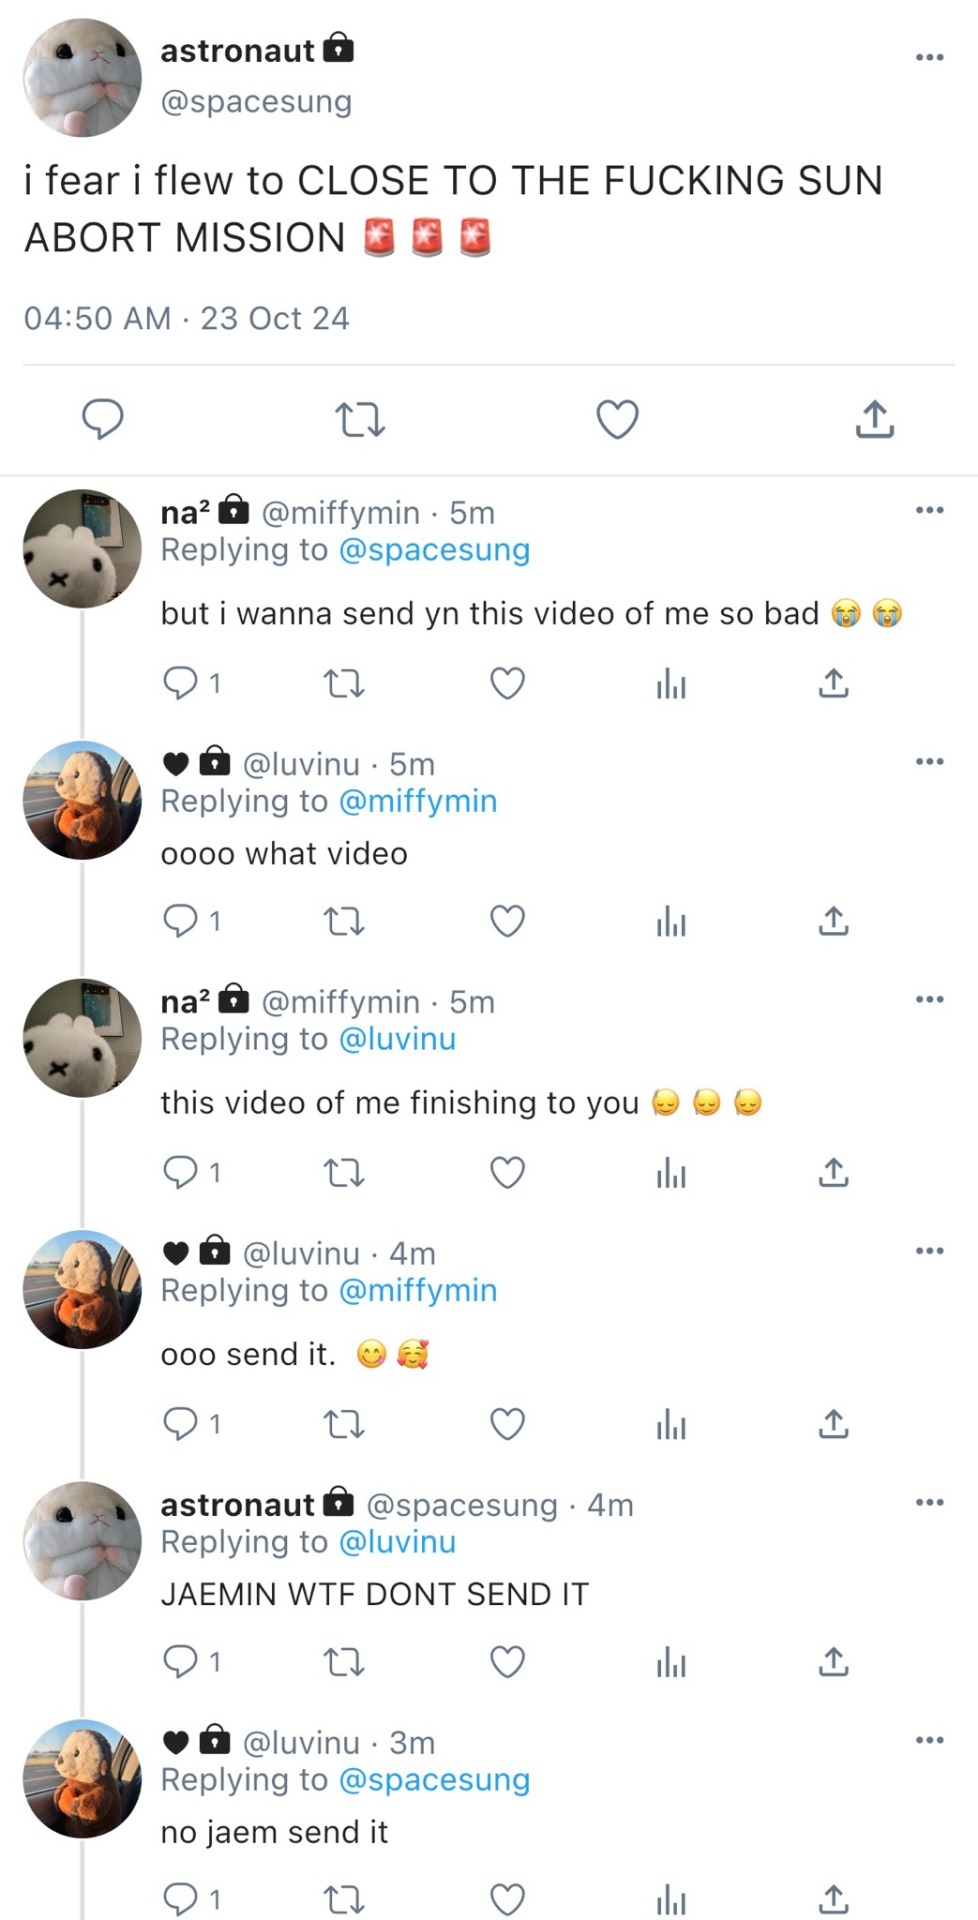Open @luvinu avatar on 'ooo send it.' reply
Image resolution: width=978 pixels, height=1920 pixels.
tap(83, 1289)
